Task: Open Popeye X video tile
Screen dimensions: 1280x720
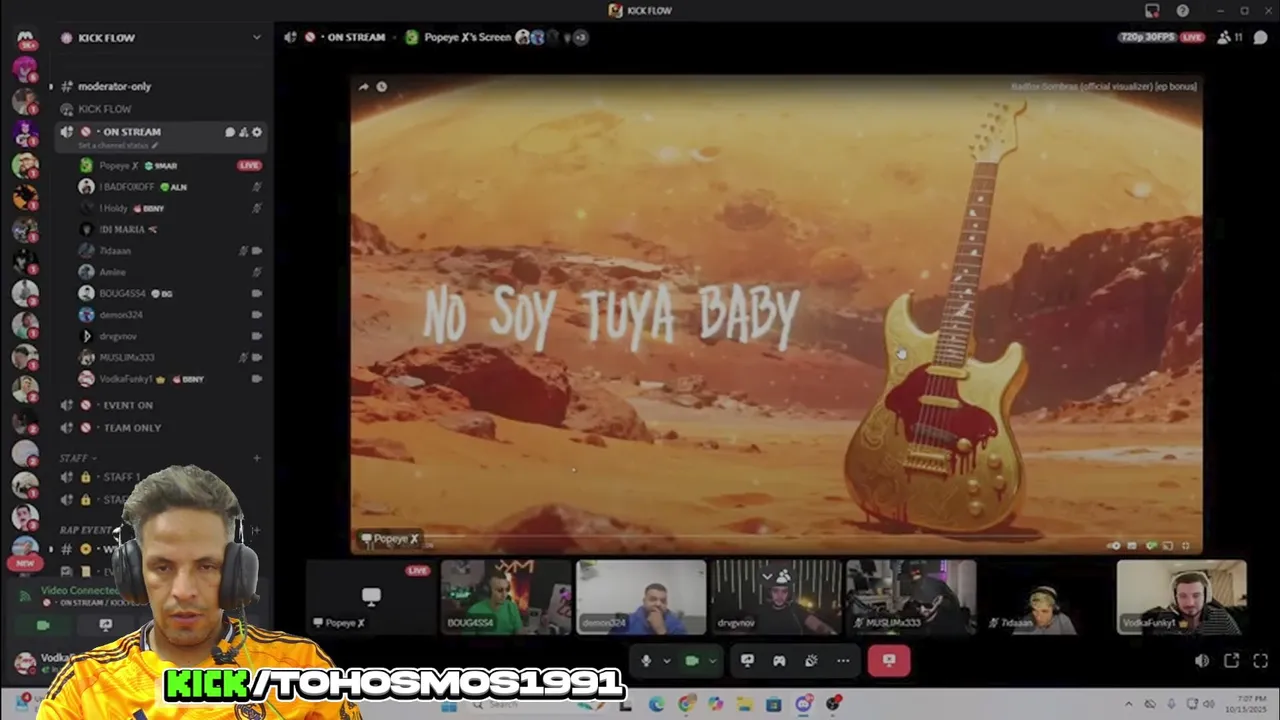Action: coord(370,597)
